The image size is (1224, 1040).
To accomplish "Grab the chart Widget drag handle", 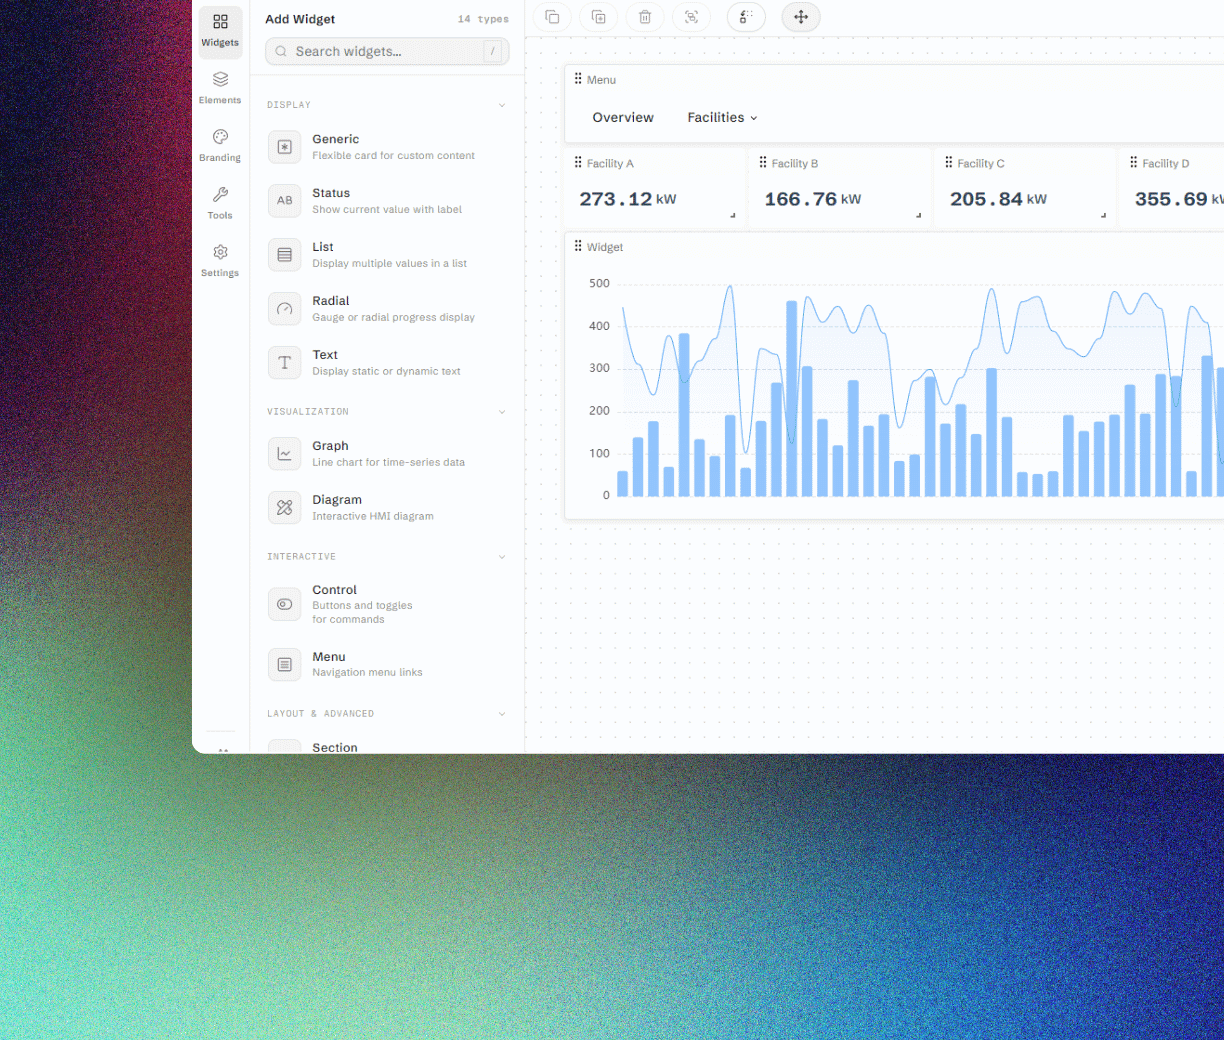I will coord(578,246).
